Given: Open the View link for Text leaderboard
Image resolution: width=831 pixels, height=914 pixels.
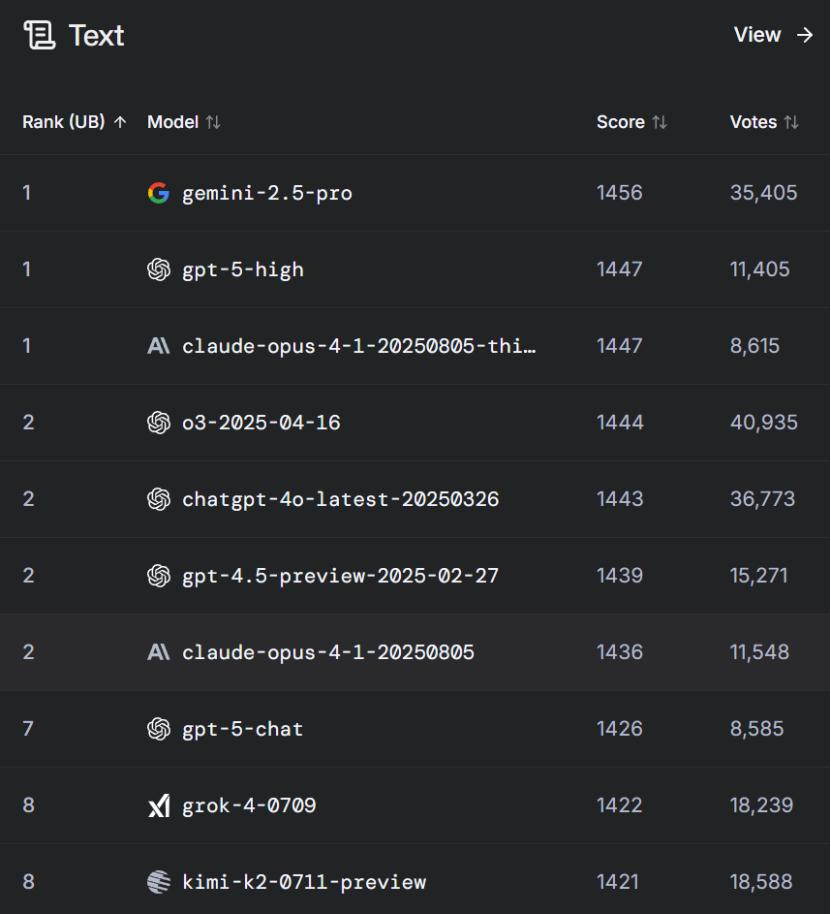Looking at the screenshot, I should click(x=773, y=35).
